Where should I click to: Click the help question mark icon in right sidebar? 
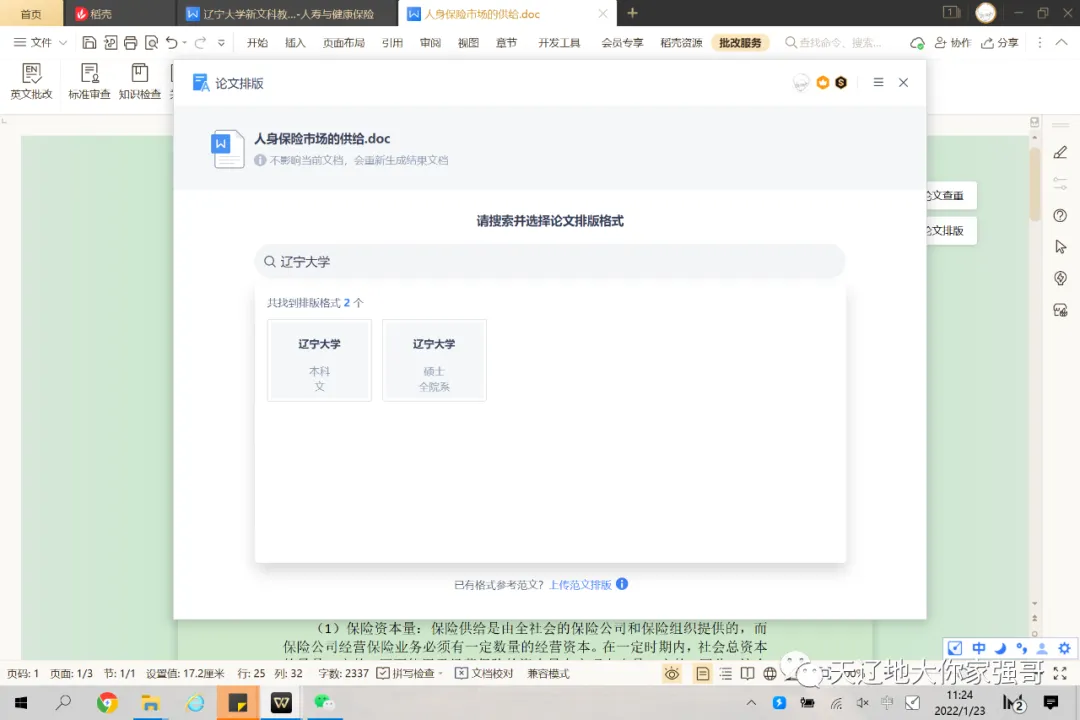click(1061, 216)
